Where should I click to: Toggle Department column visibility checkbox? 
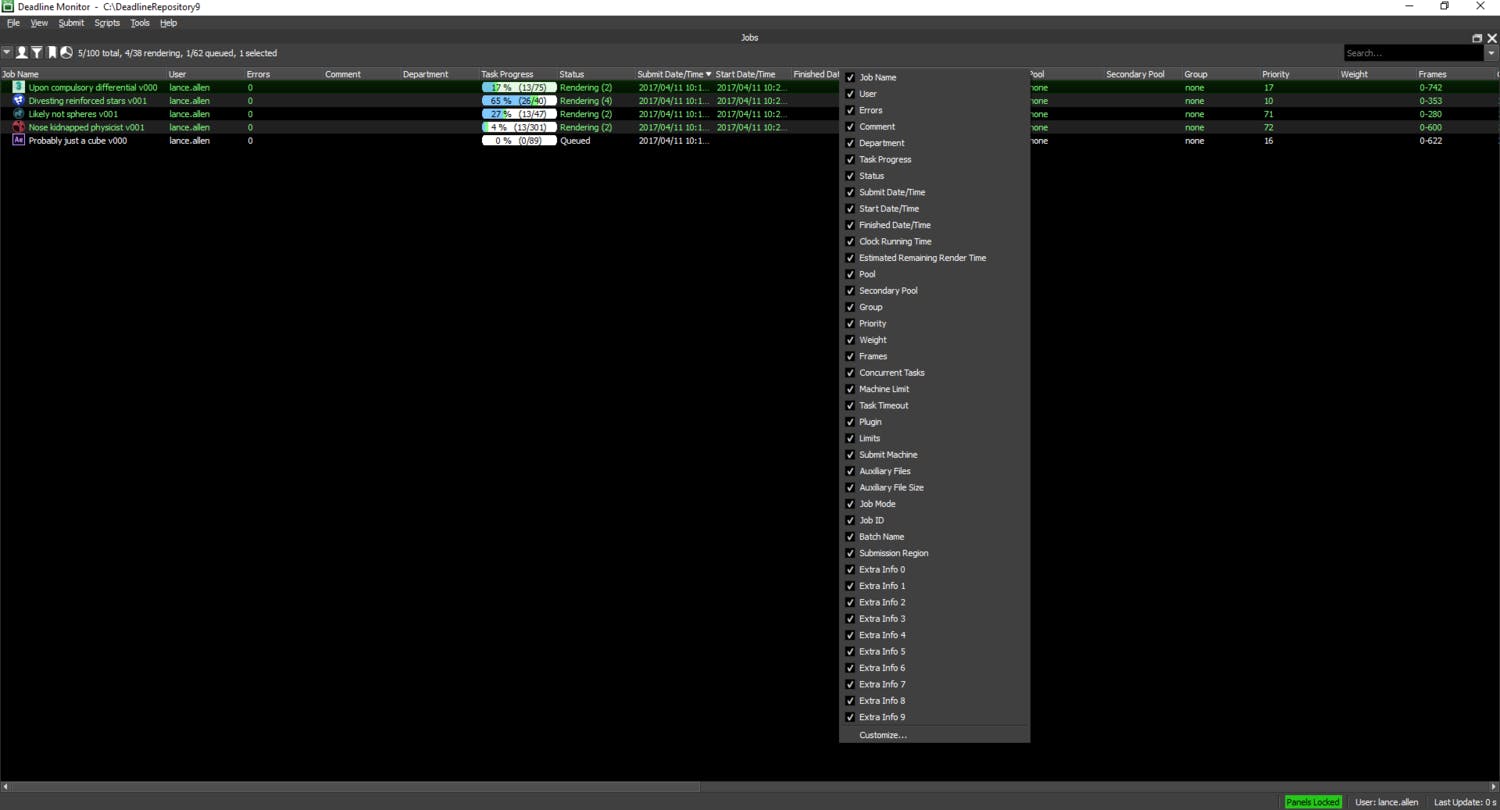coord(850,143)
